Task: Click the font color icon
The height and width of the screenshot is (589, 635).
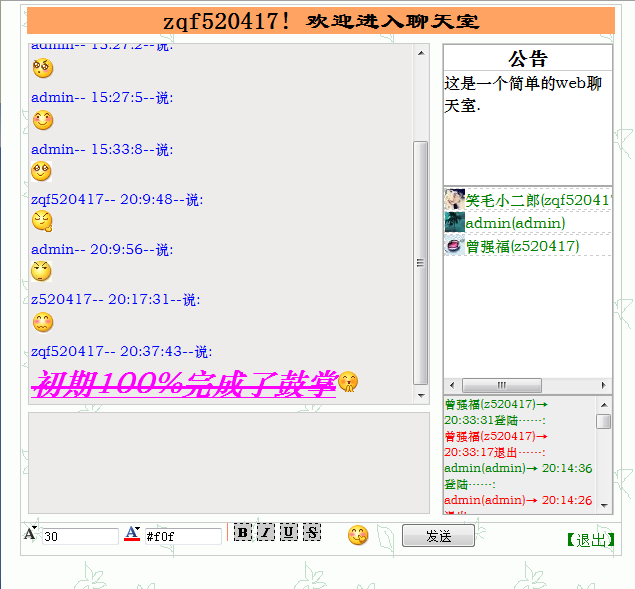Action: pos(132,534)
